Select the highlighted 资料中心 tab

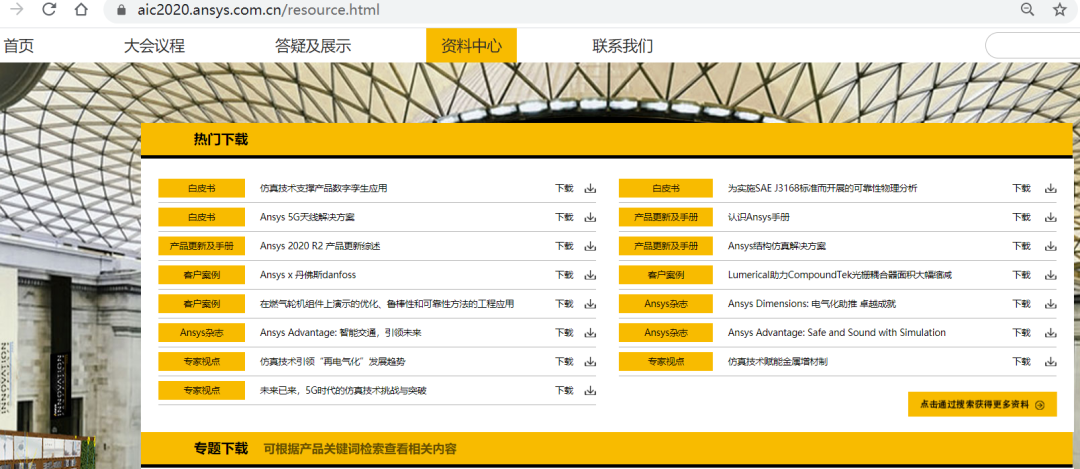472,46
